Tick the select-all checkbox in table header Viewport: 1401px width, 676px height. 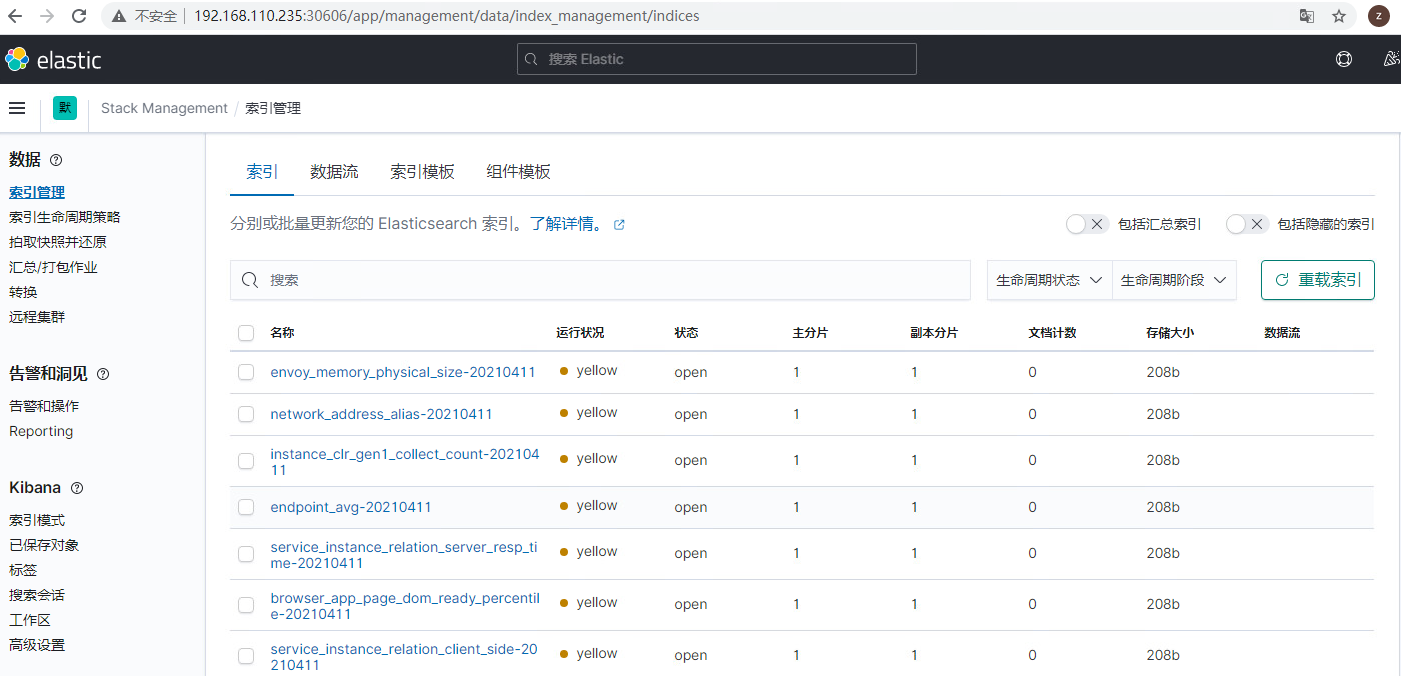(x=246, y=333)
